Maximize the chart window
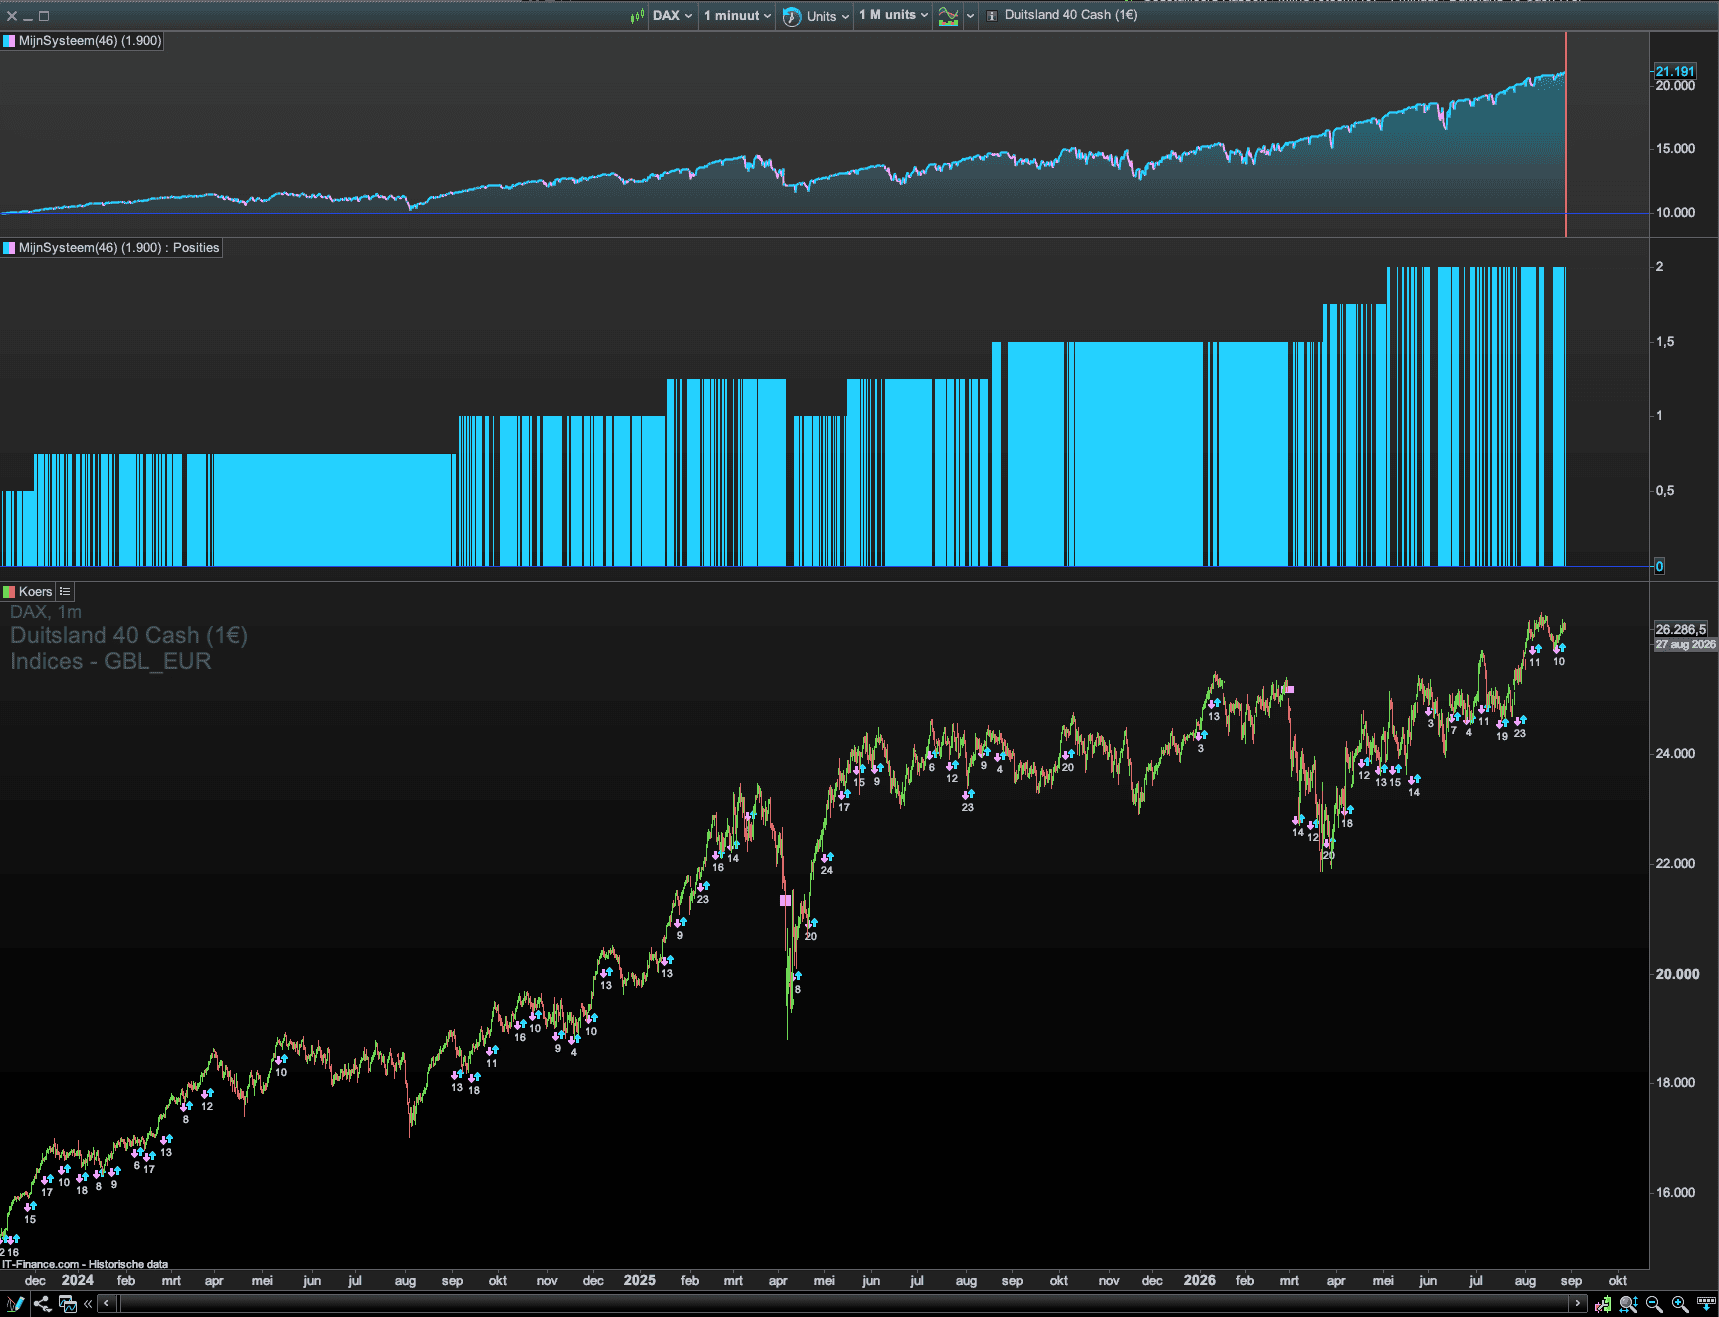The width and height of the screenshot is (1719, 1317). click(x=44, y=16)
